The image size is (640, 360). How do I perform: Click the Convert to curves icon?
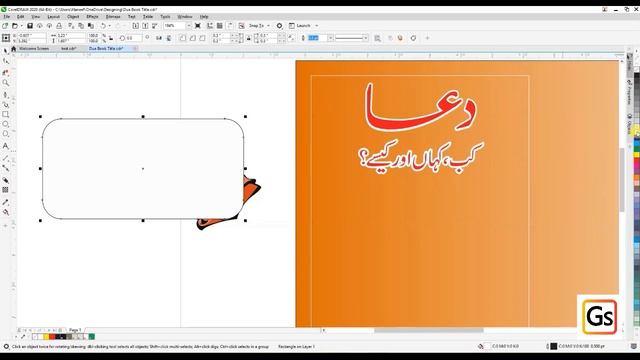[413, 38]
